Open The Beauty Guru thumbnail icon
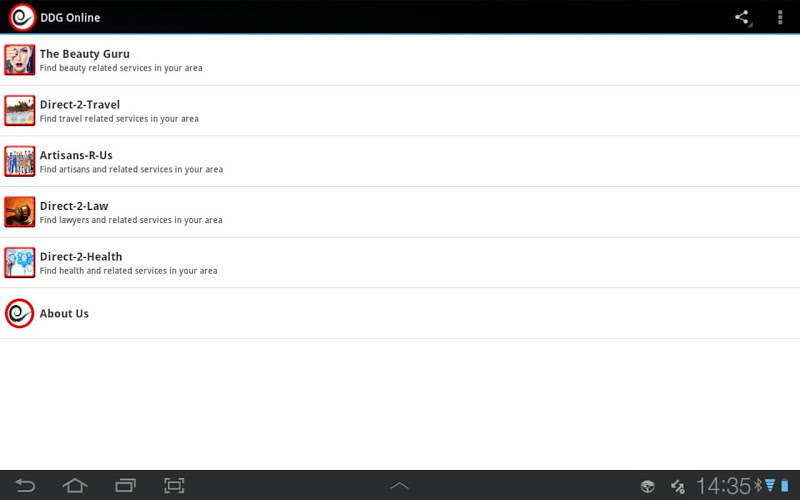Screen dimensions: 800x500 point(19,60)
